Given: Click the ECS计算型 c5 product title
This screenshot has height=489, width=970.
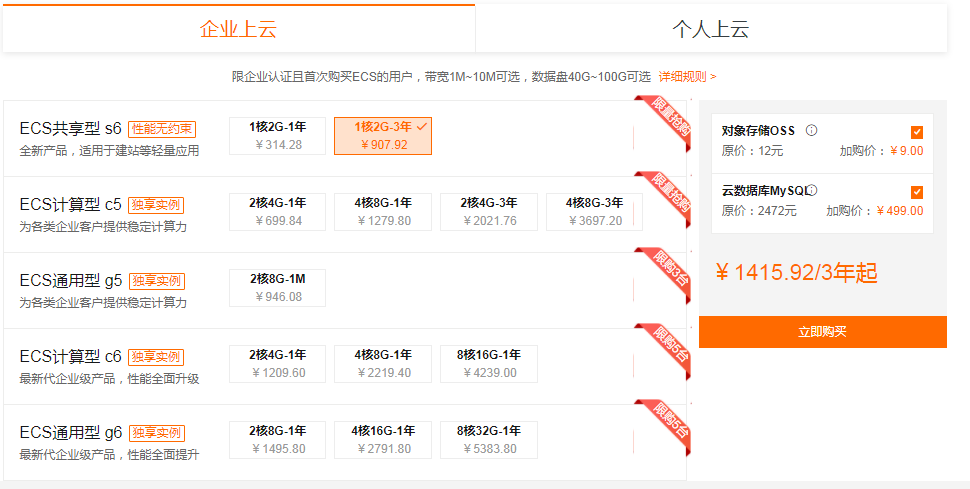Looking at the screenshot, I should click(71, 204).
